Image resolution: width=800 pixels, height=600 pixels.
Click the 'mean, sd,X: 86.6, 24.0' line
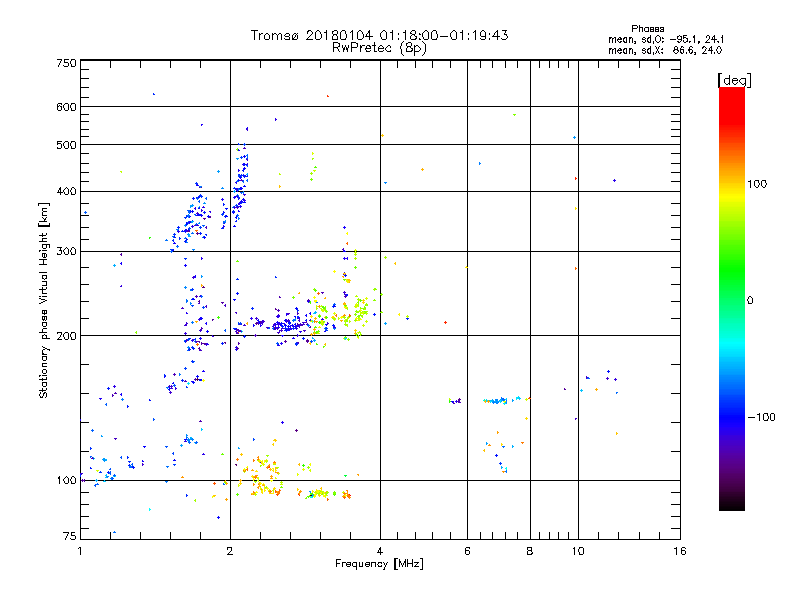point(665,50)
